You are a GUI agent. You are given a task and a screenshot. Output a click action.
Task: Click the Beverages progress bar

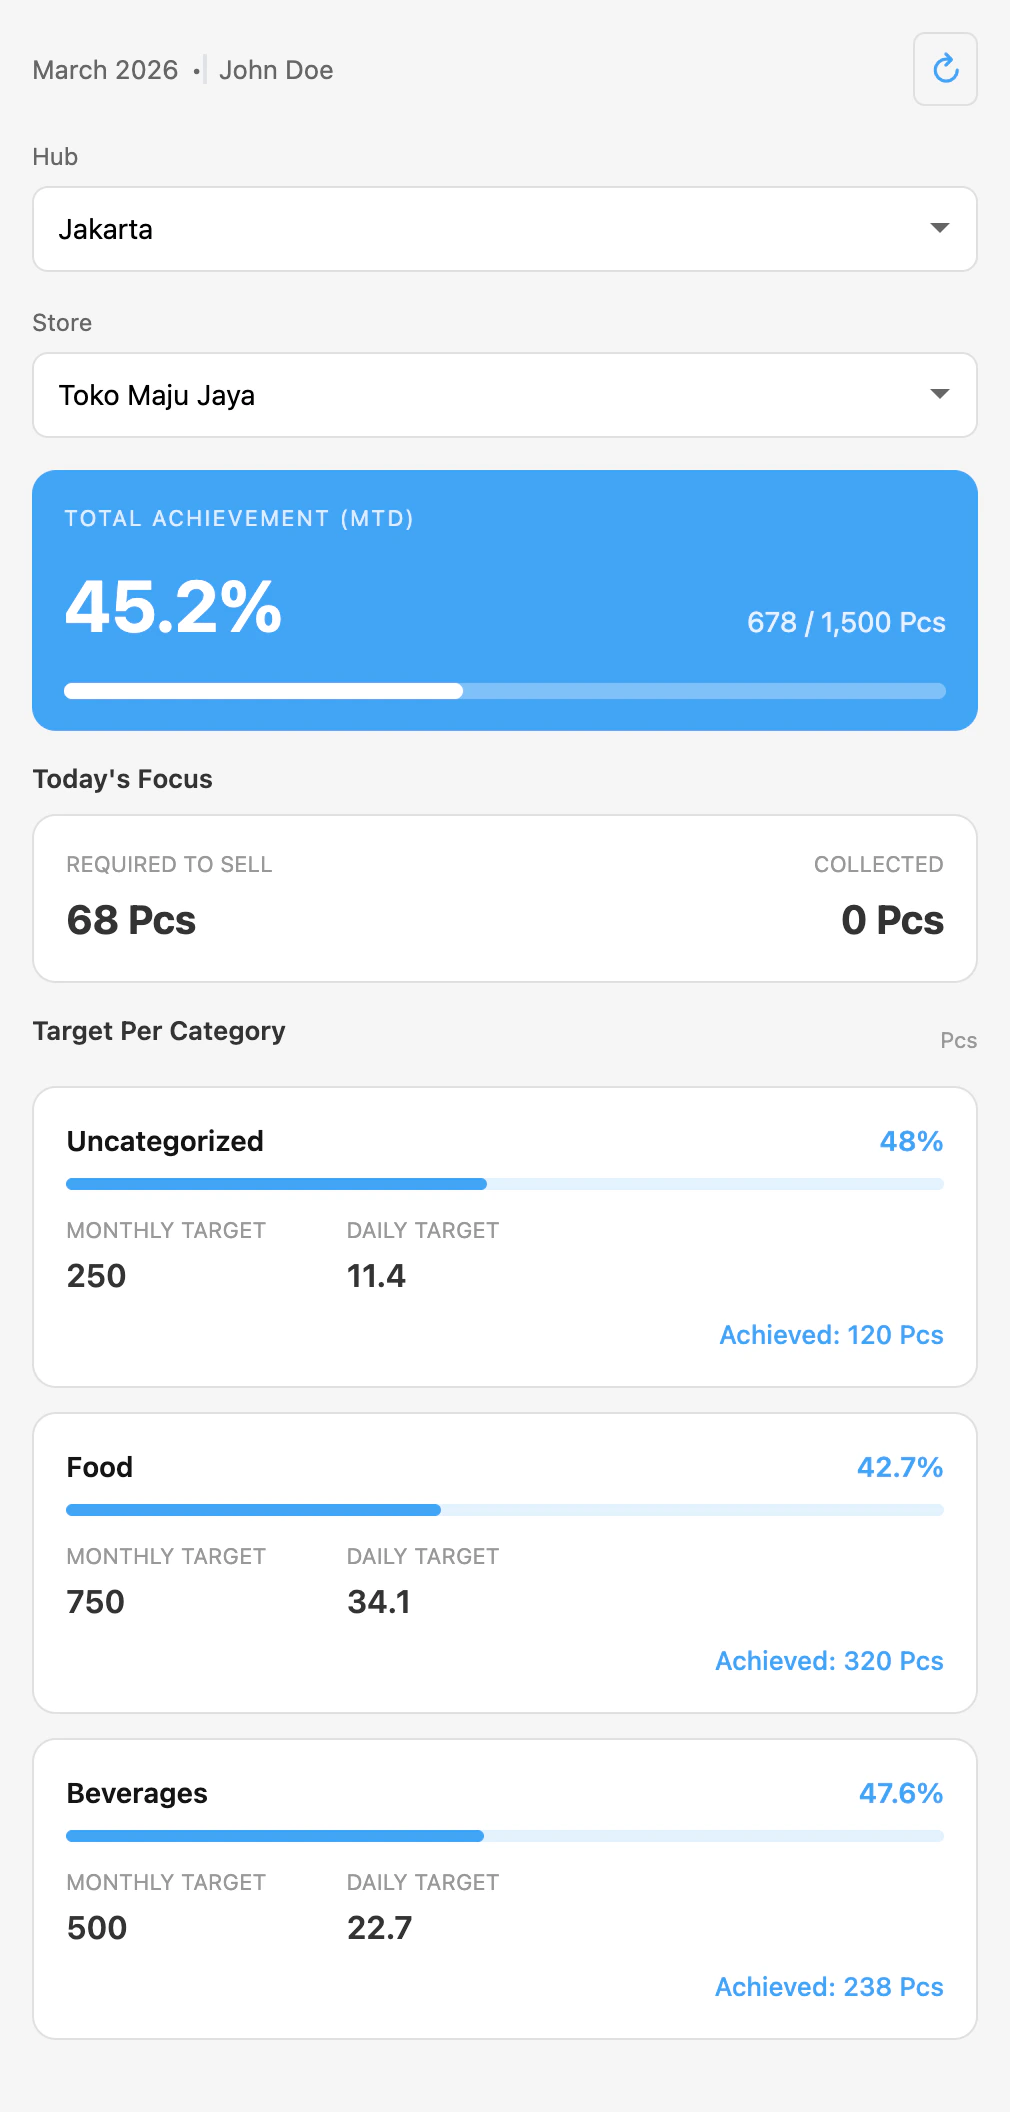pos(505,1835)
